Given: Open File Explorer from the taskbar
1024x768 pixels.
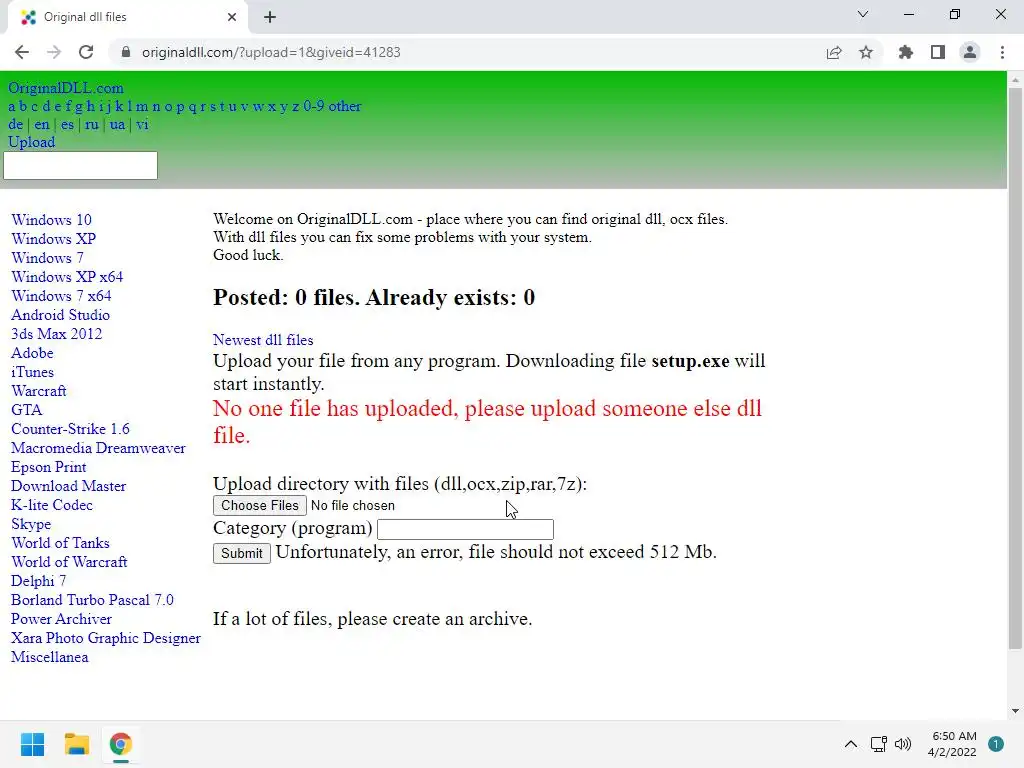Looking at the screenshot, I should pyautogui.click(x=76, y=744).
